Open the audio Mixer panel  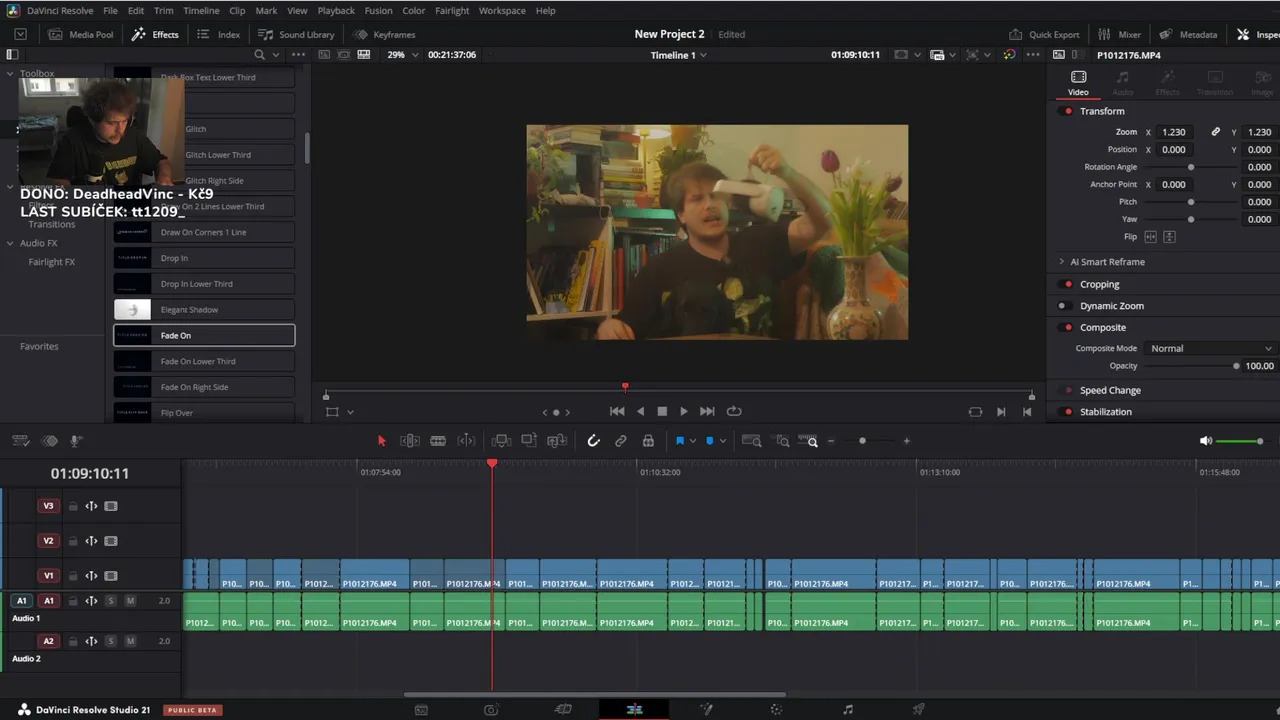click(1119, 34)
